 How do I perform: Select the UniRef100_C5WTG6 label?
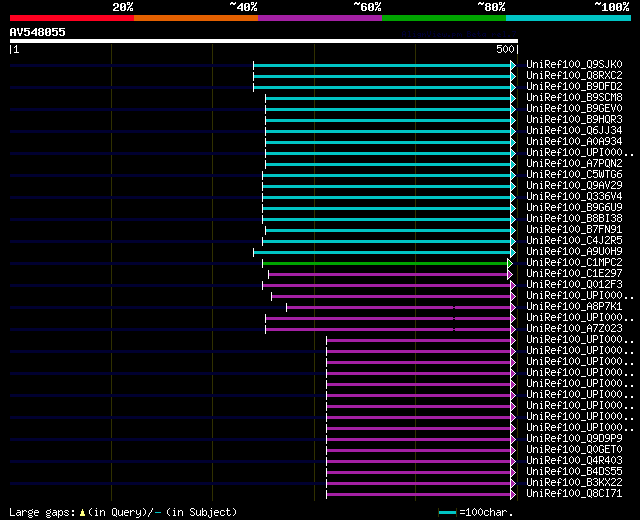[x=574, y=175]
